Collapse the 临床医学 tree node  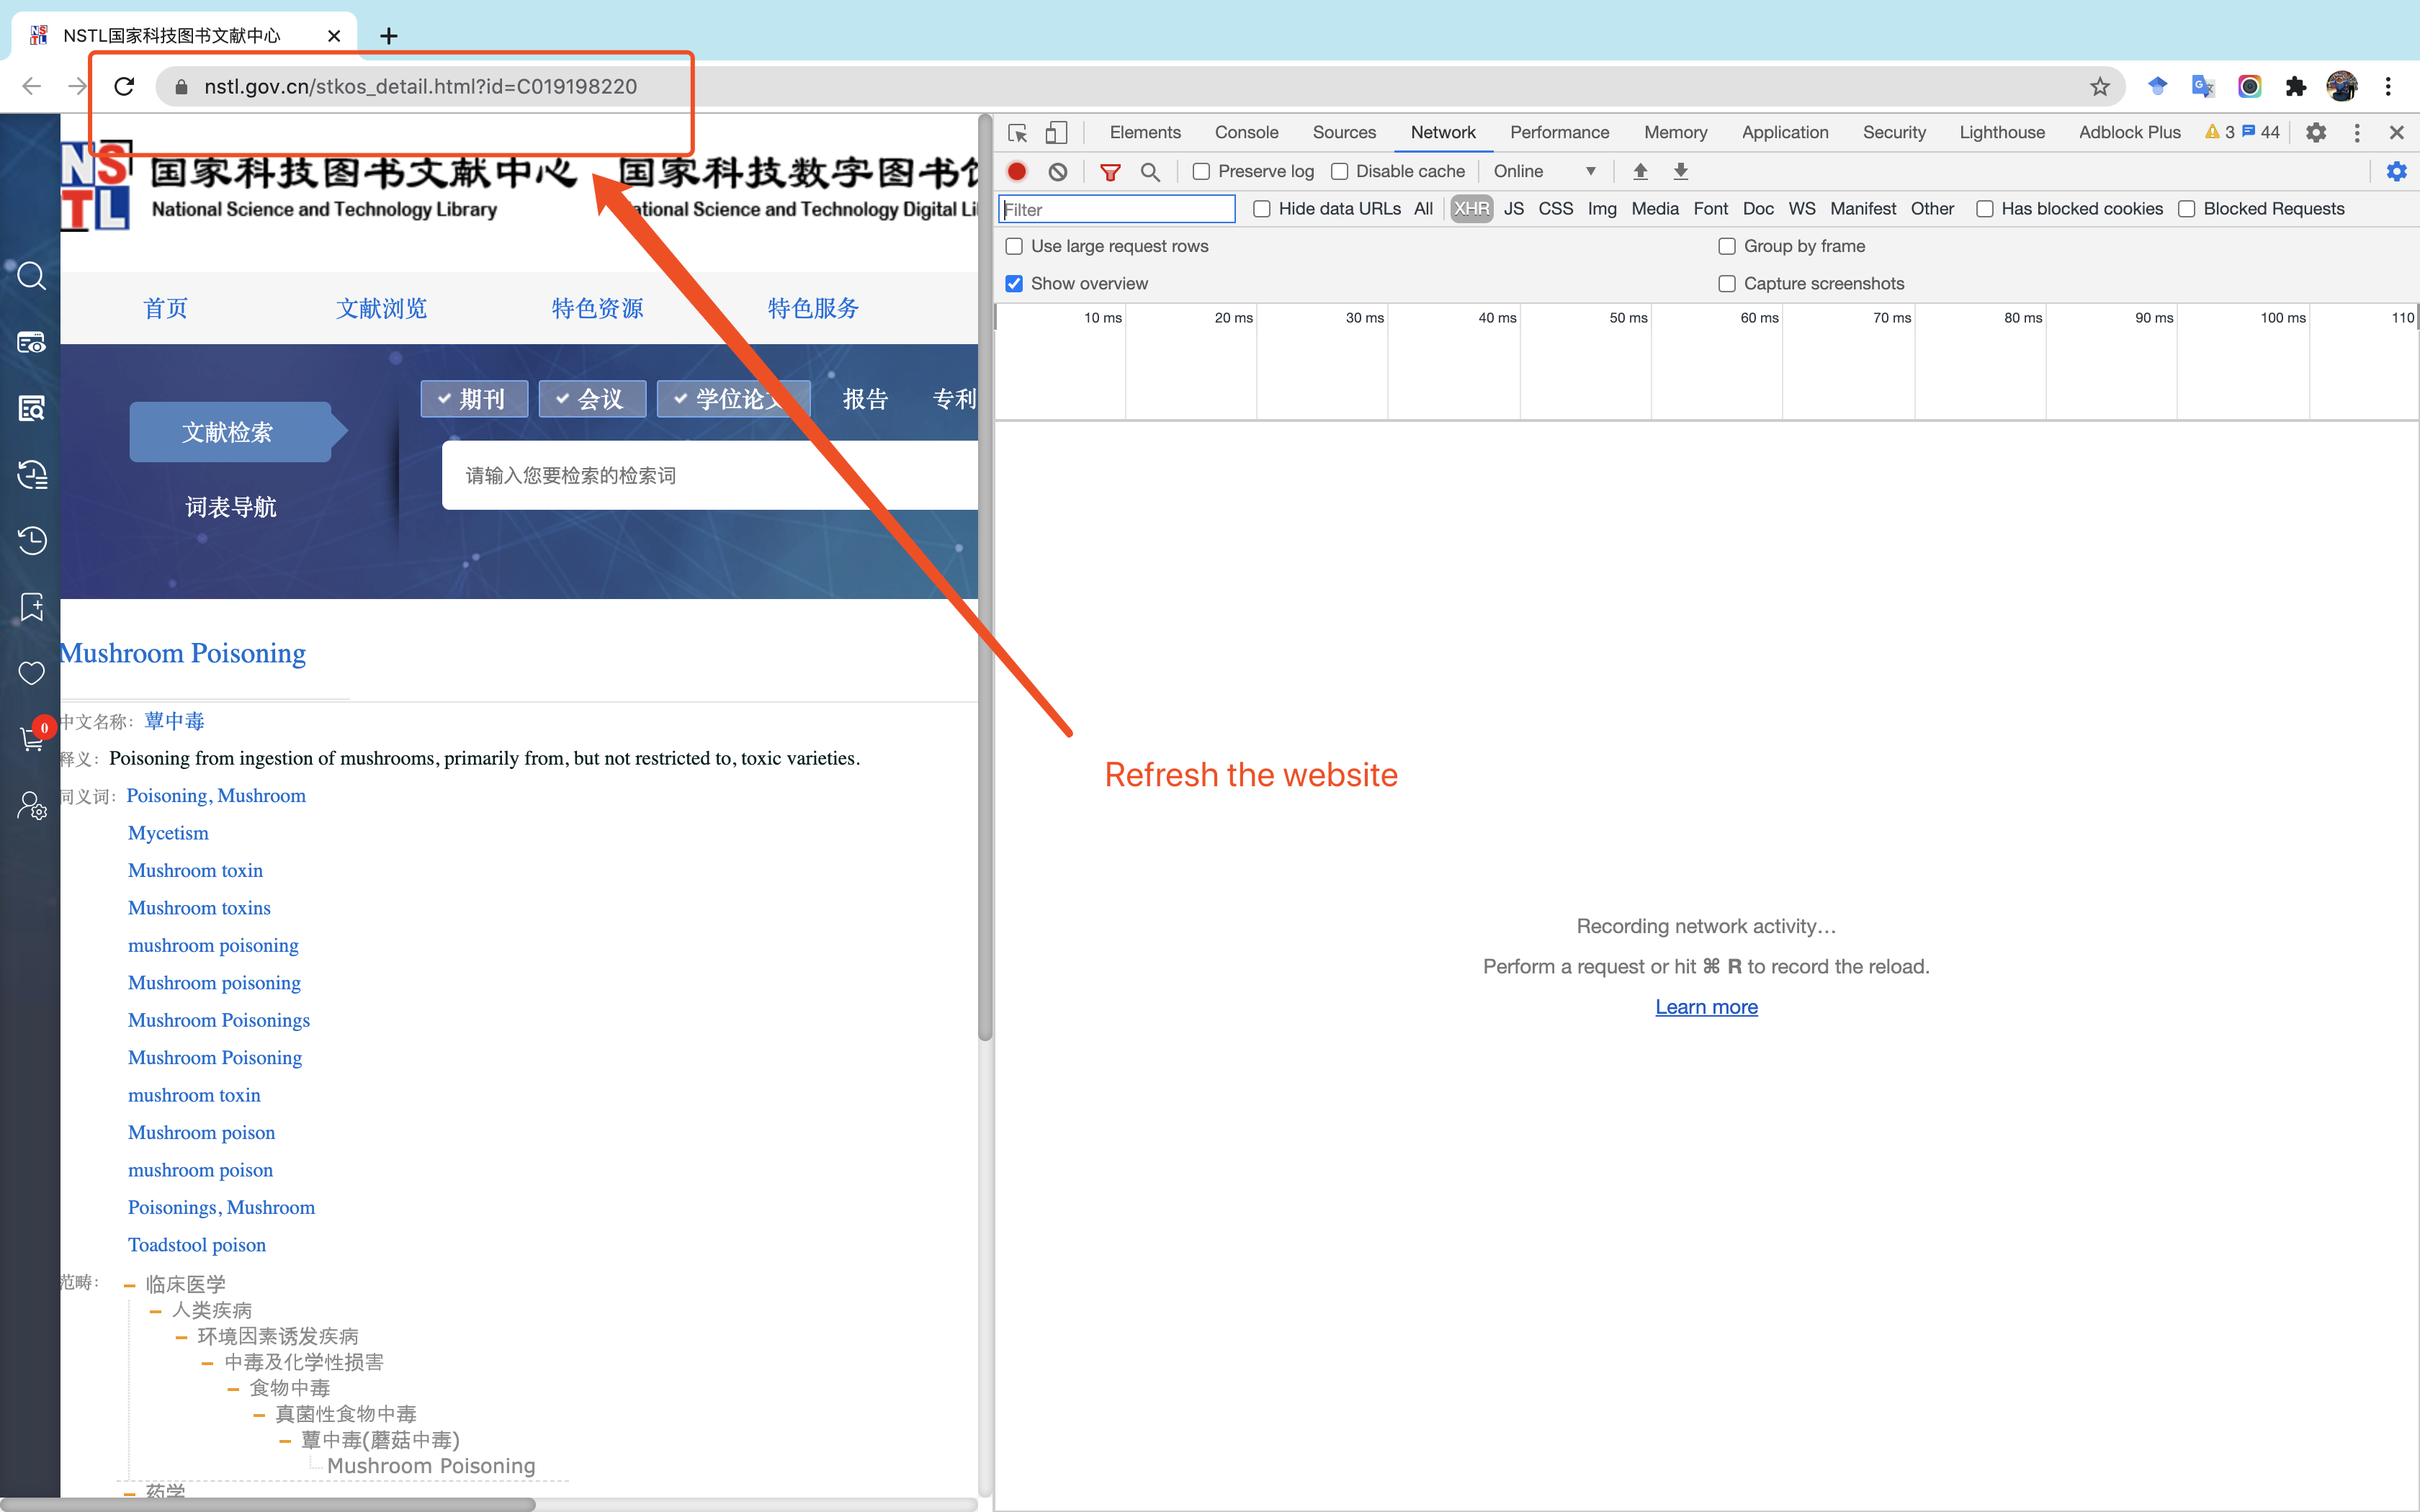(129, 1285)
